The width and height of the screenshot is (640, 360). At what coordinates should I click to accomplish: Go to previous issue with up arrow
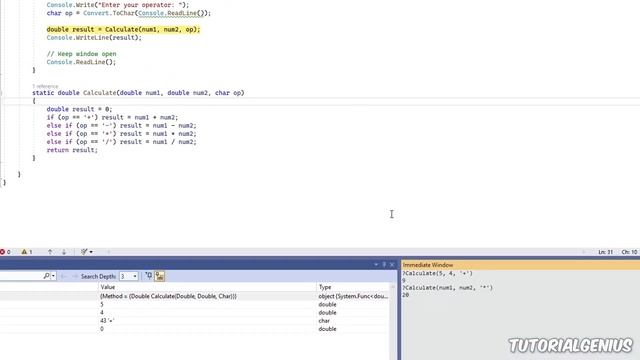pyautogui.click(x=50, y=252)
